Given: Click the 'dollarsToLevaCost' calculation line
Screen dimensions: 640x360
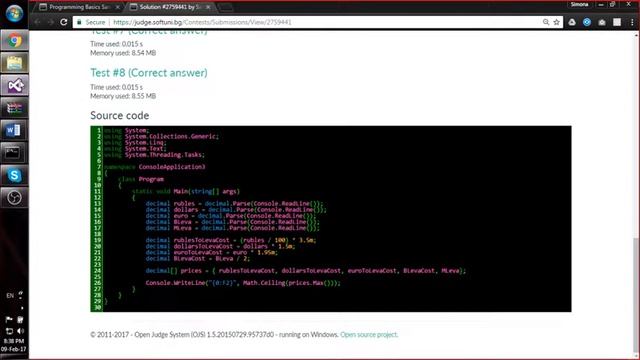Looking at the screenshot, I should coord(220,246).
